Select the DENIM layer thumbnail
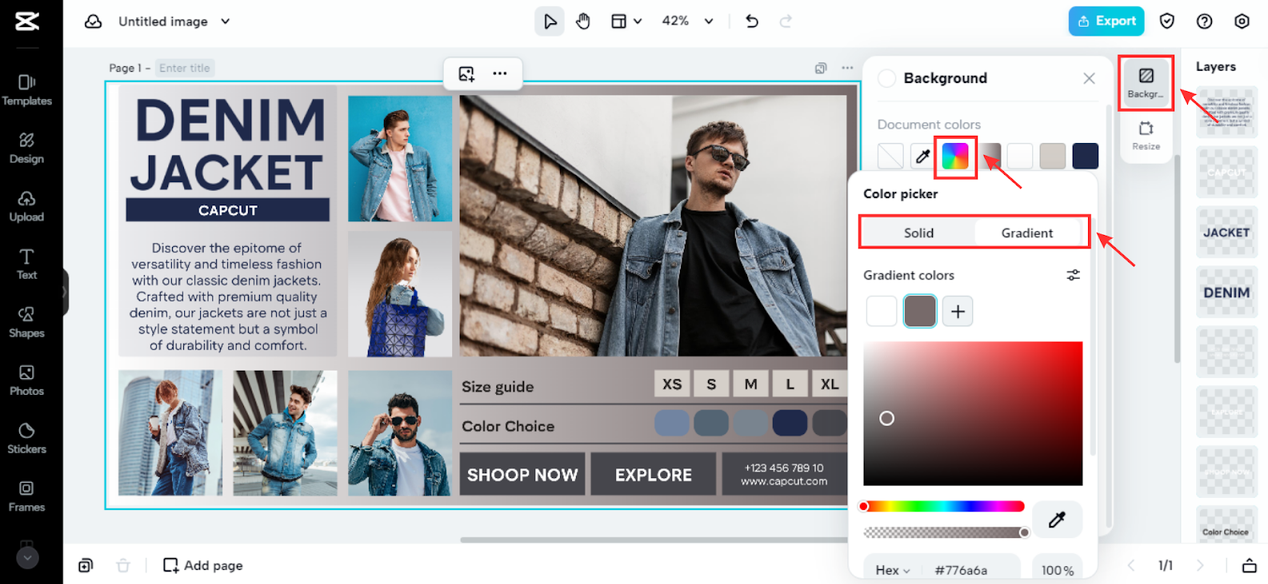Screen dimensions: 1268x584 coord(1226,292)
